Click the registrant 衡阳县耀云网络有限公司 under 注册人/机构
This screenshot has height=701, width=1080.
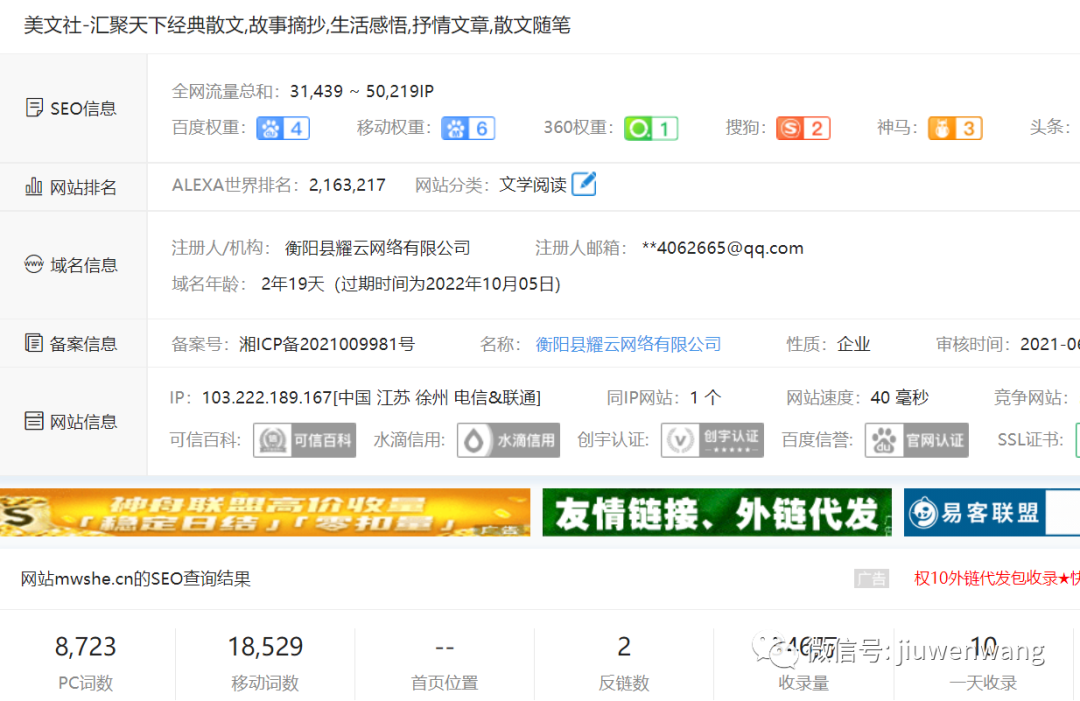coord(377,248)
